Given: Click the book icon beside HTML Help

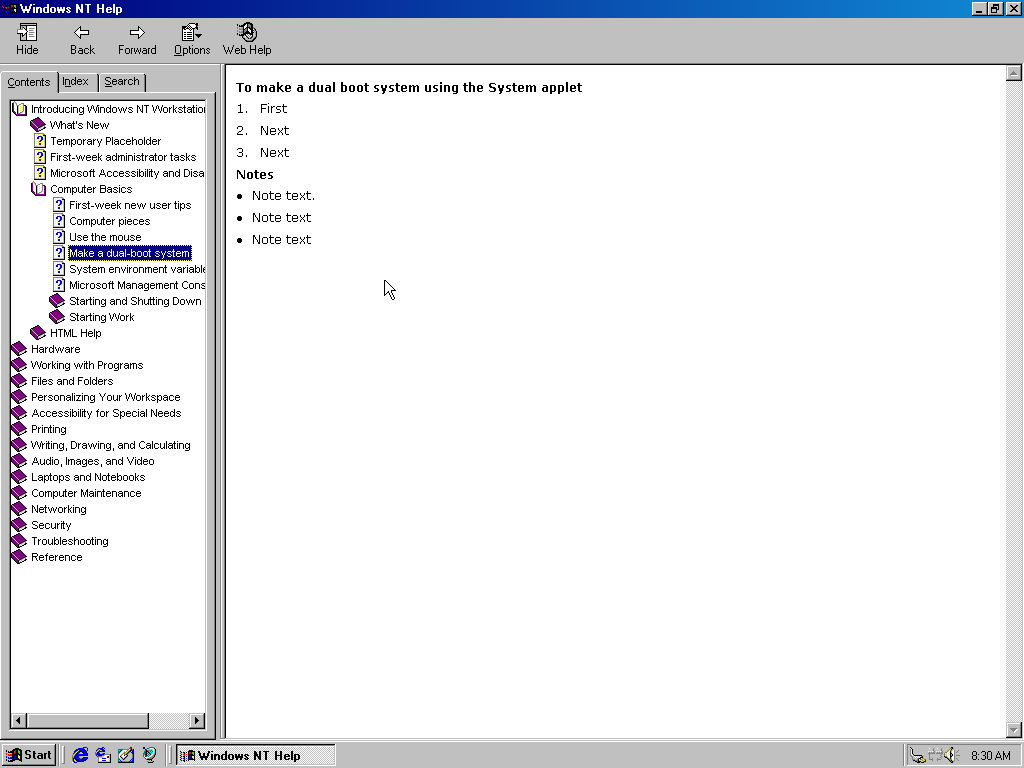Looking at the screenshot, I should 38,333.
